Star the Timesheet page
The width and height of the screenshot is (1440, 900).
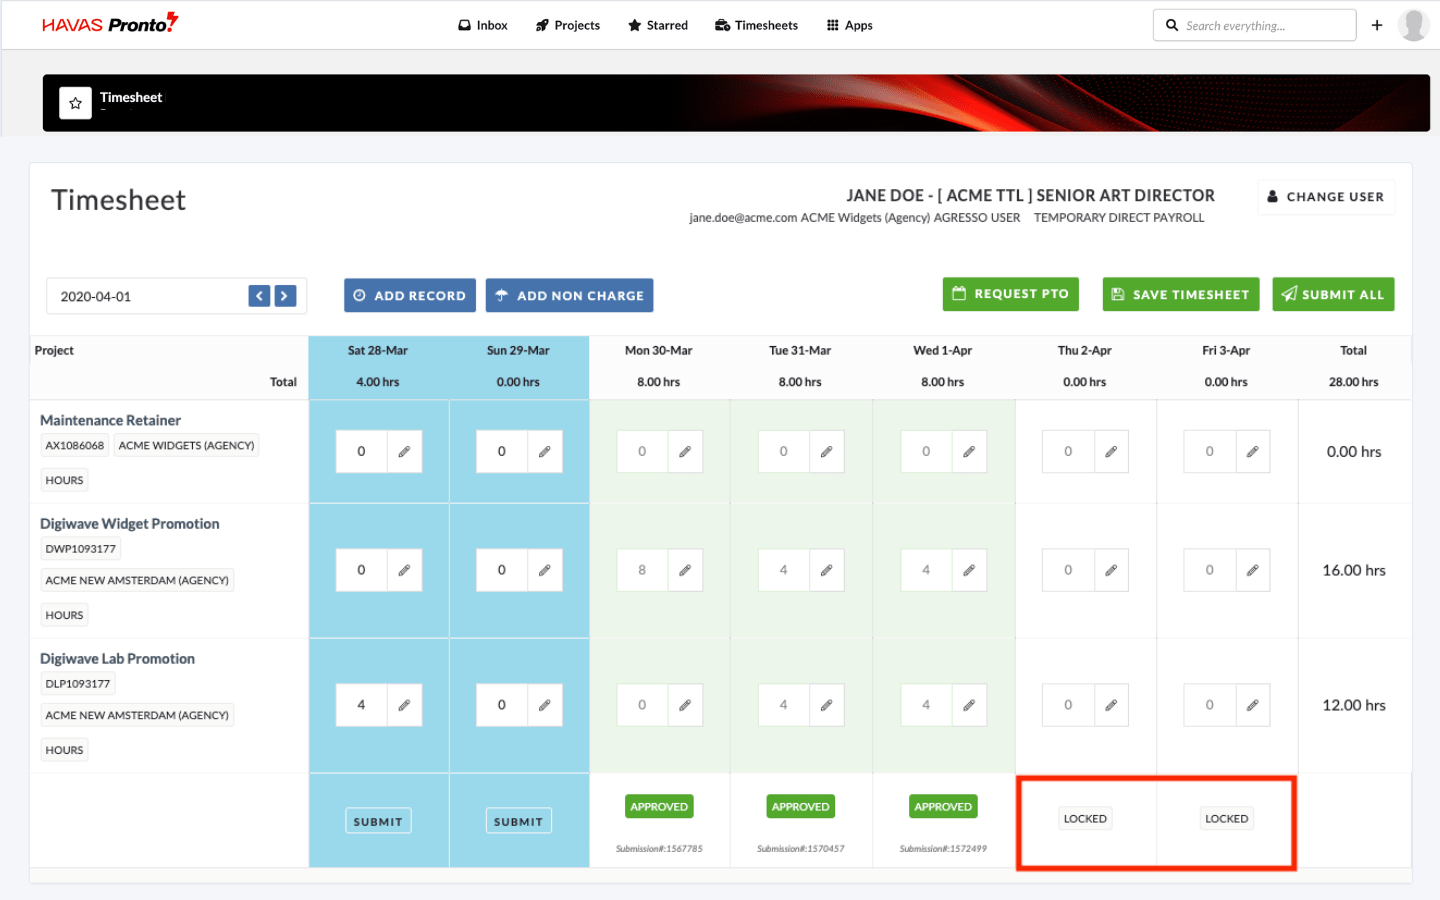pos(75,103)
